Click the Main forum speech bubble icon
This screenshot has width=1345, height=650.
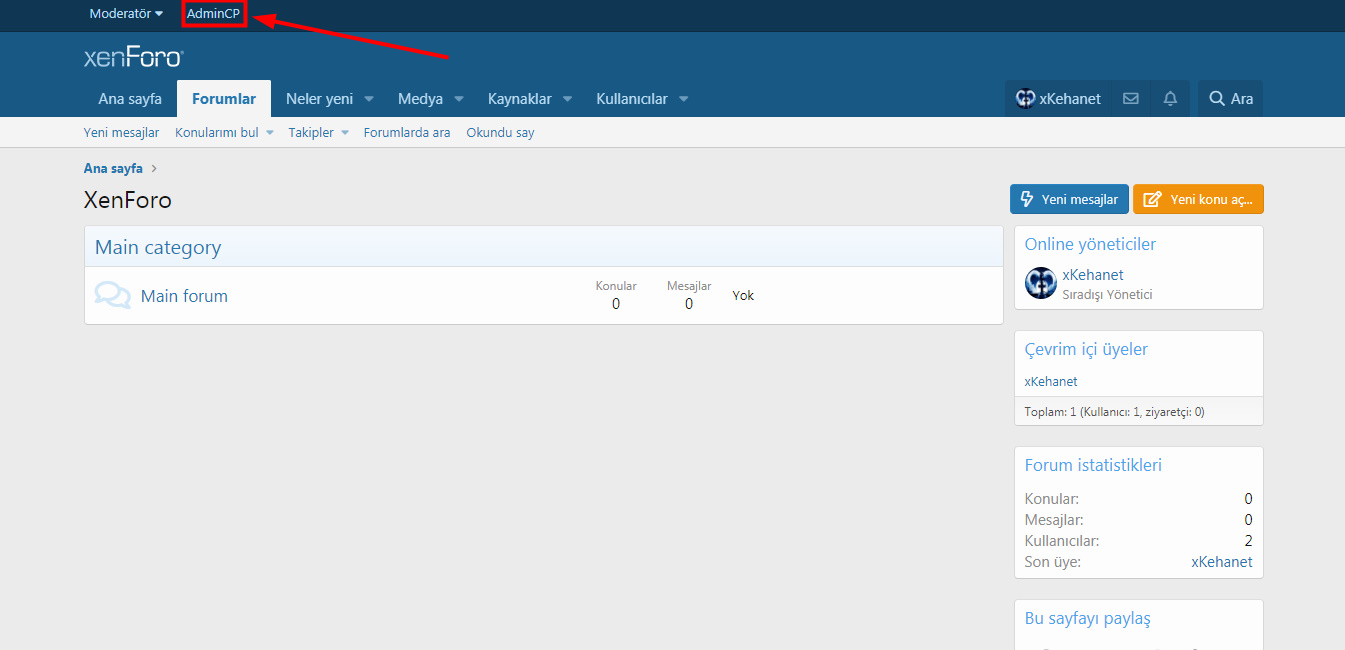[x=112, y=295]
